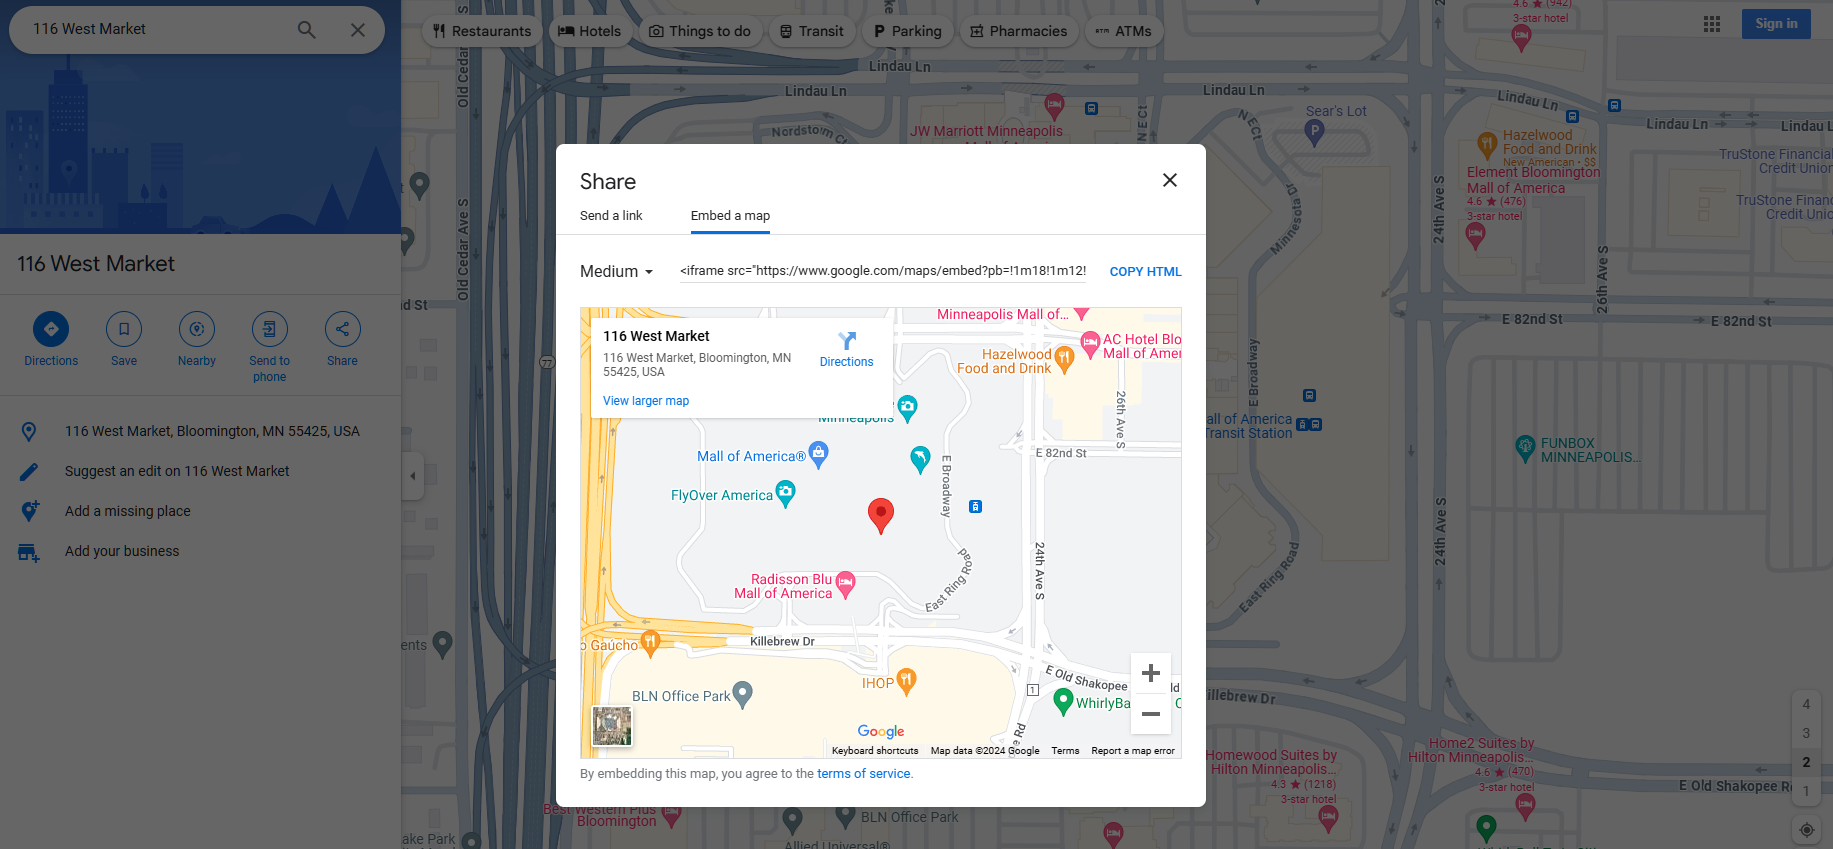Click the search magnifier icon

306,30
